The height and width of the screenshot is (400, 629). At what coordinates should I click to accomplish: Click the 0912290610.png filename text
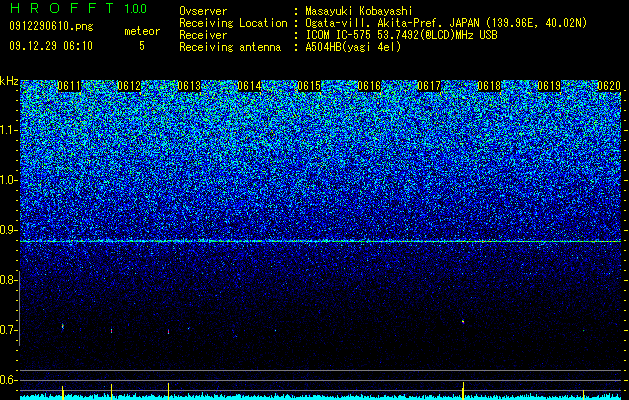tap(51, 26)
